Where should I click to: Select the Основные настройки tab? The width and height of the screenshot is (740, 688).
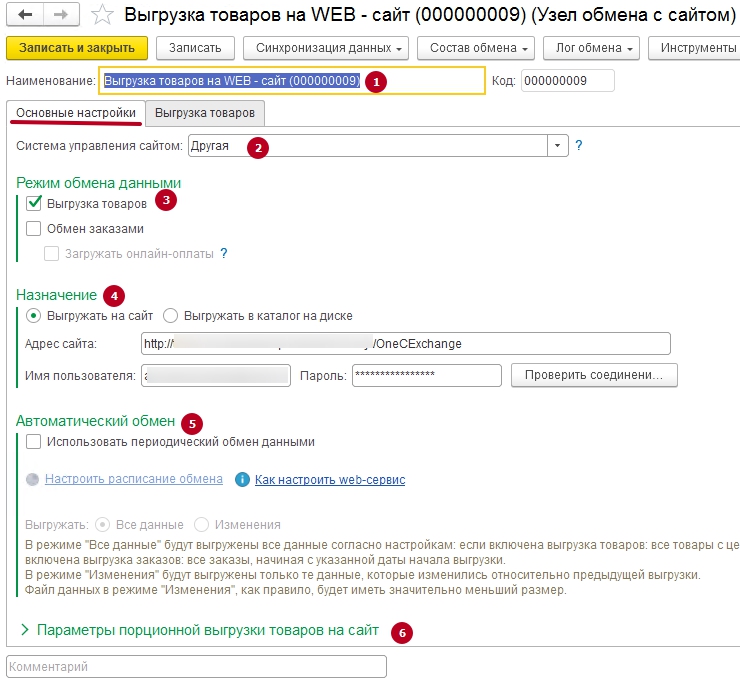76,113
